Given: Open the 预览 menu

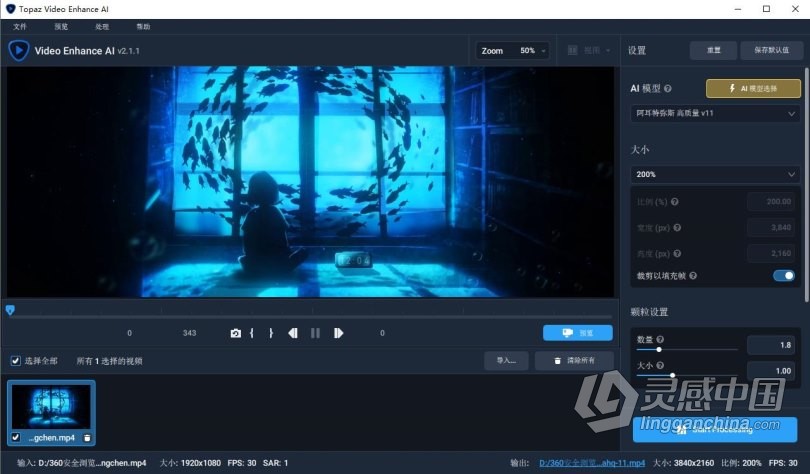Looking at the screenshot, I should tap(61, 27).
